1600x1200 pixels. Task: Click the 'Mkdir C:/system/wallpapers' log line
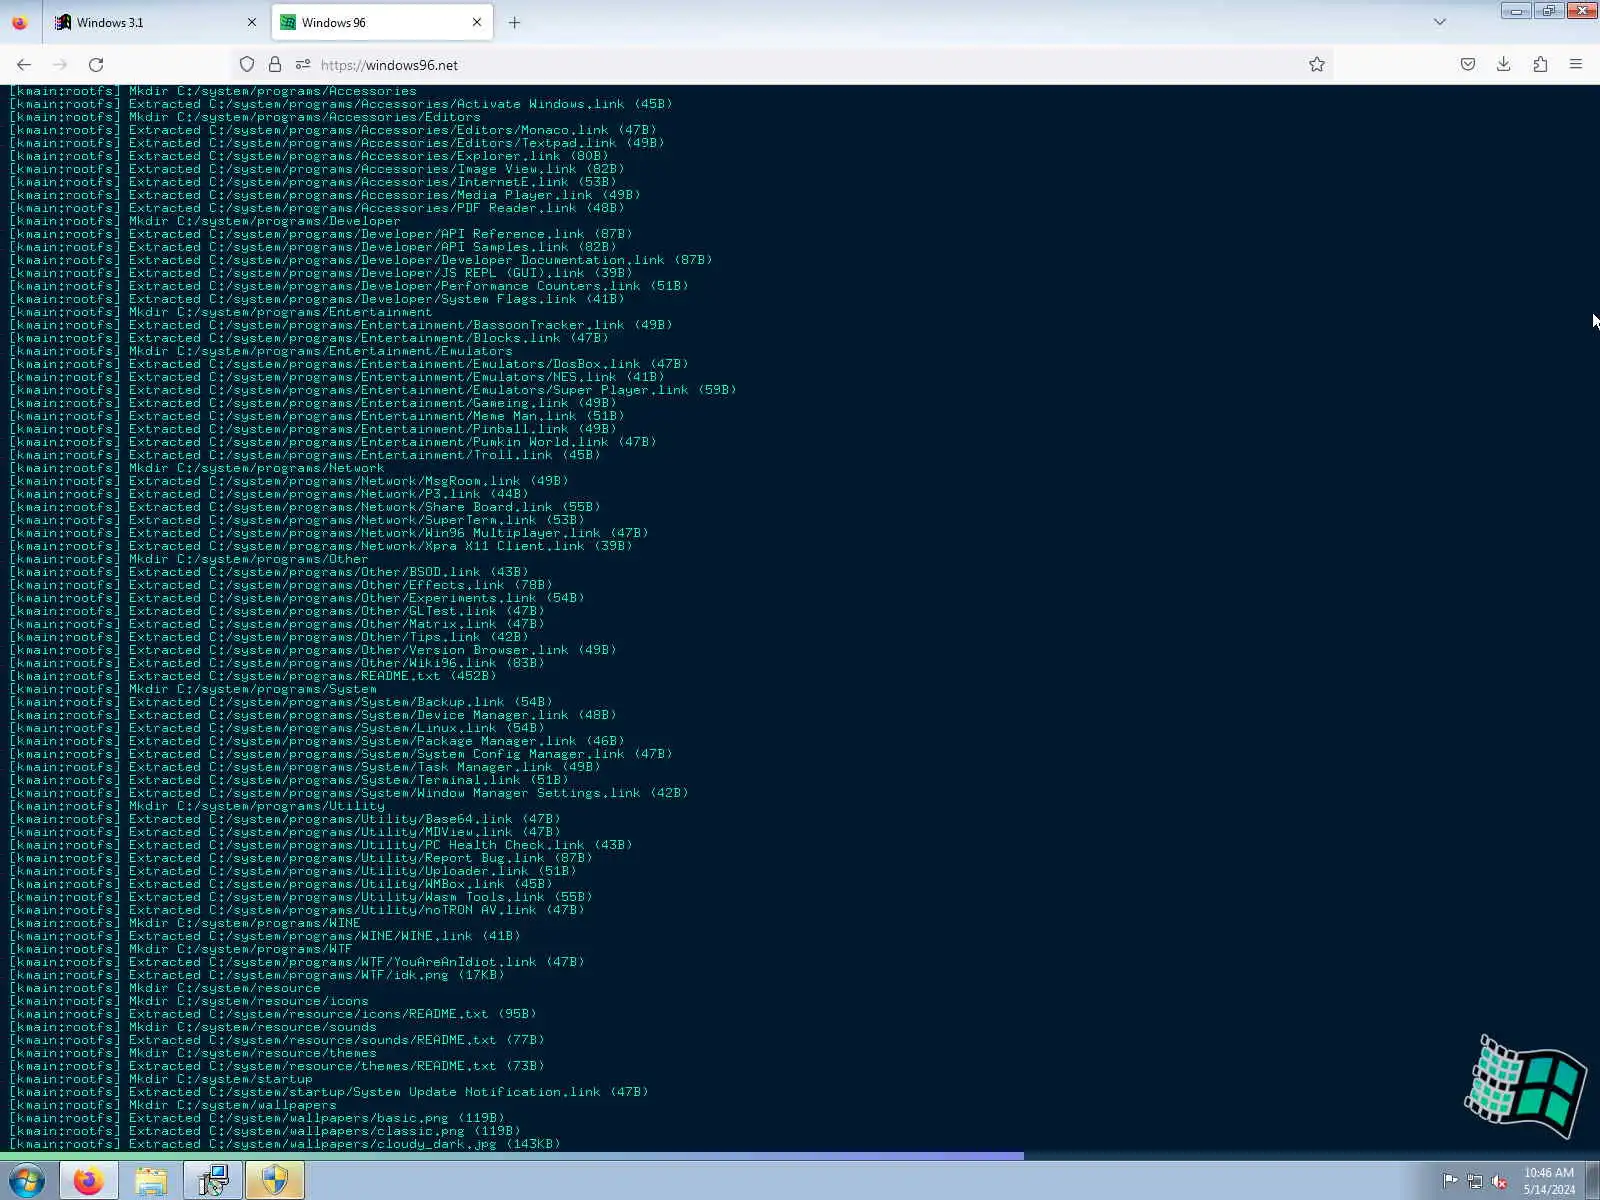point(173,1105)
